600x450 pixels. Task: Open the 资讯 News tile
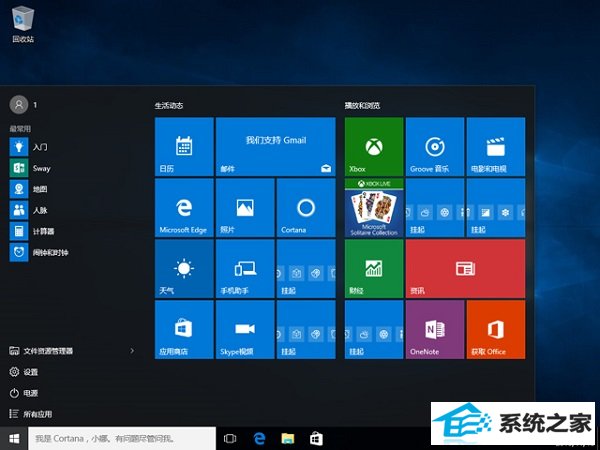(x=465, y=269)
